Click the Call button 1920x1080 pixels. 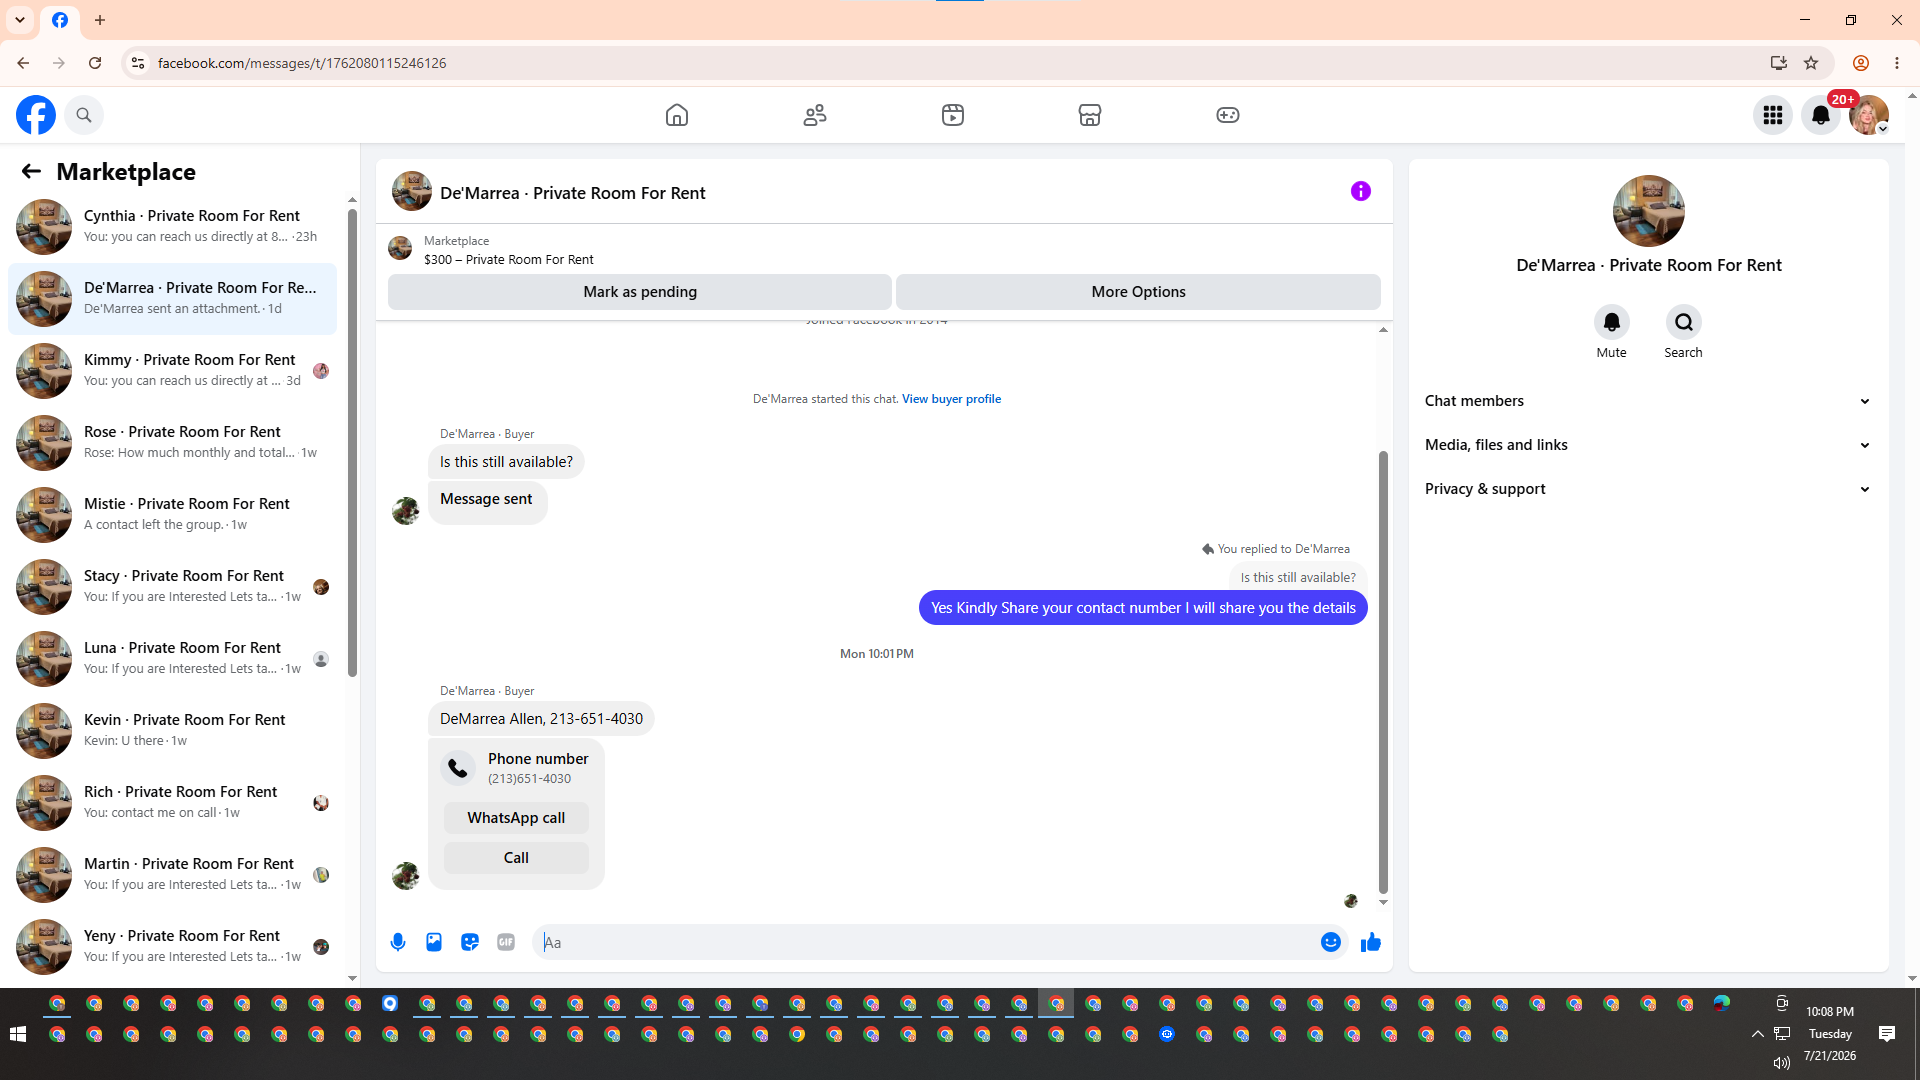pos(516,858)
